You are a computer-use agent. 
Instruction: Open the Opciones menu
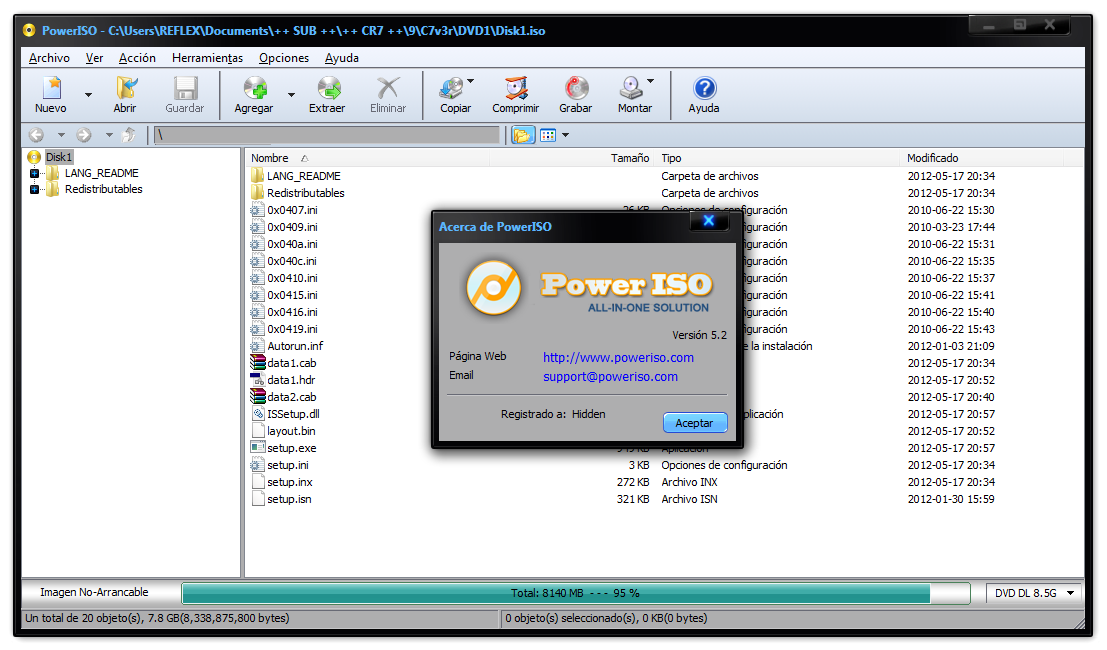284,58
